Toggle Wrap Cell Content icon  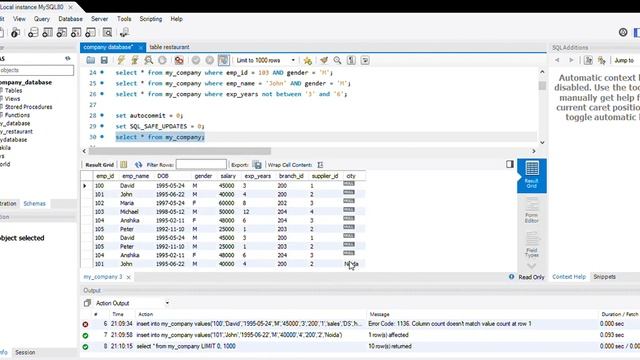click(320, 164)
